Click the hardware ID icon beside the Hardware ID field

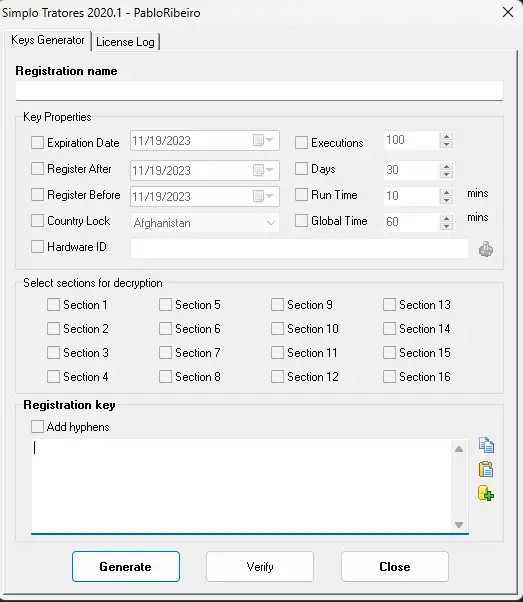pos(486,249)
